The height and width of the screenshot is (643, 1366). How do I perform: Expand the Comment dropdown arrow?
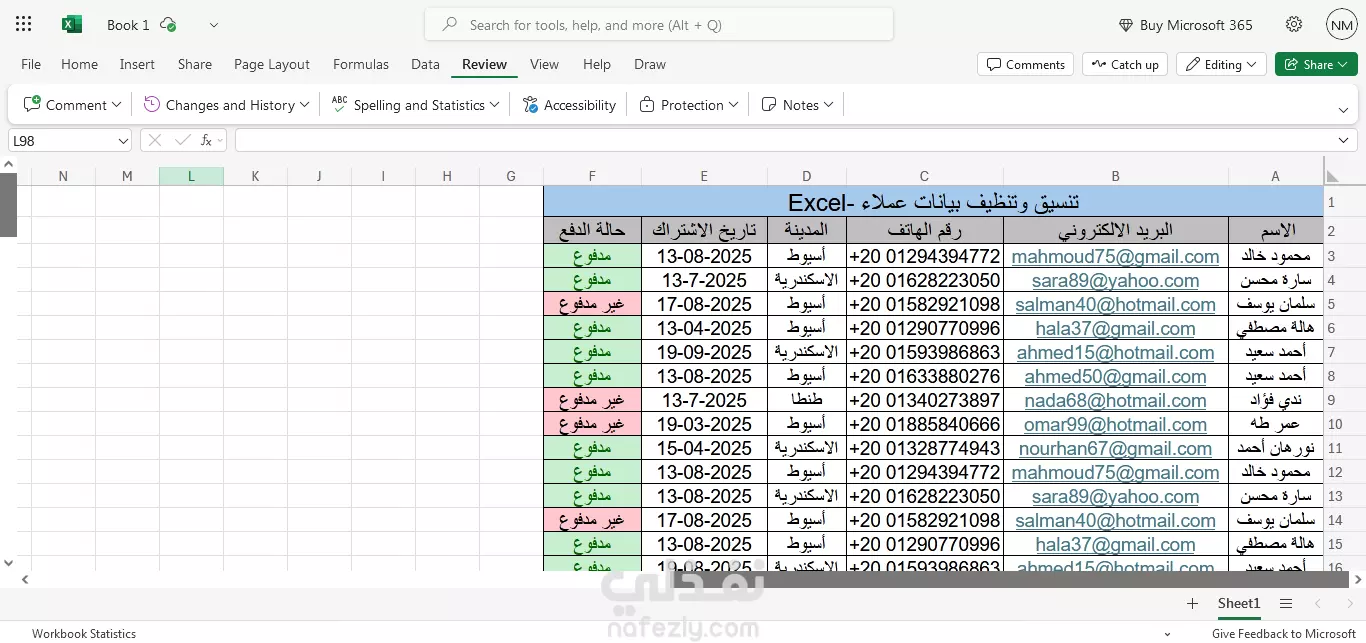[x=116, y=105]
